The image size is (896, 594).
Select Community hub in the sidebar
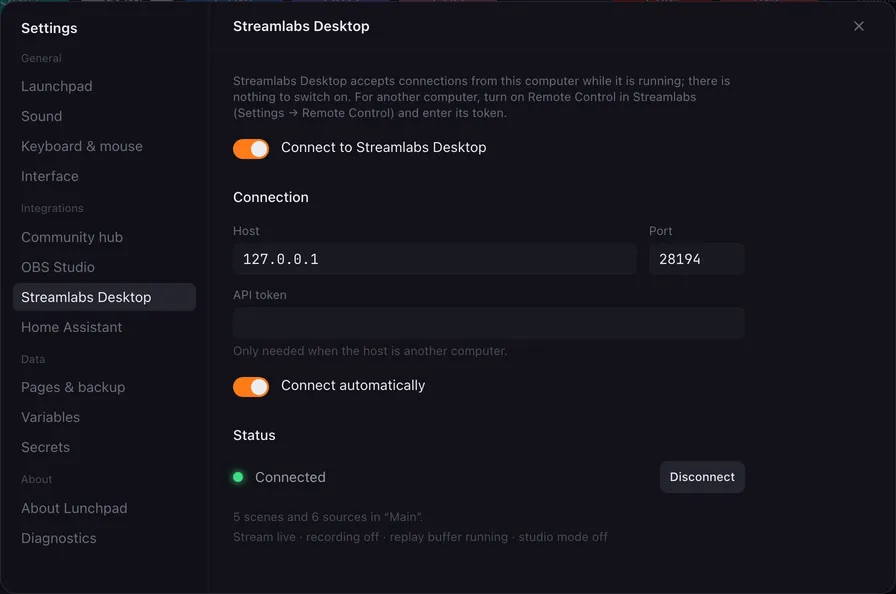click(x=104, y=237)
